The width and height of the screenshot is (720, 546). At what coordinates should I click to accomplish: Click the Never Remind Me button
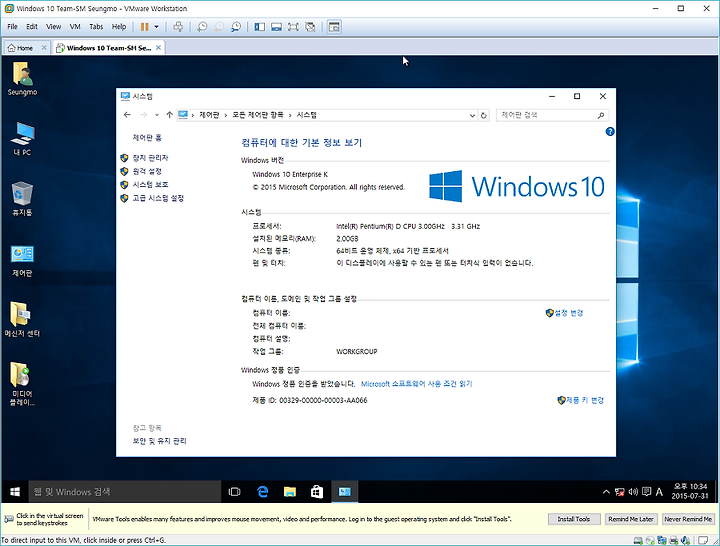(688, 519)
